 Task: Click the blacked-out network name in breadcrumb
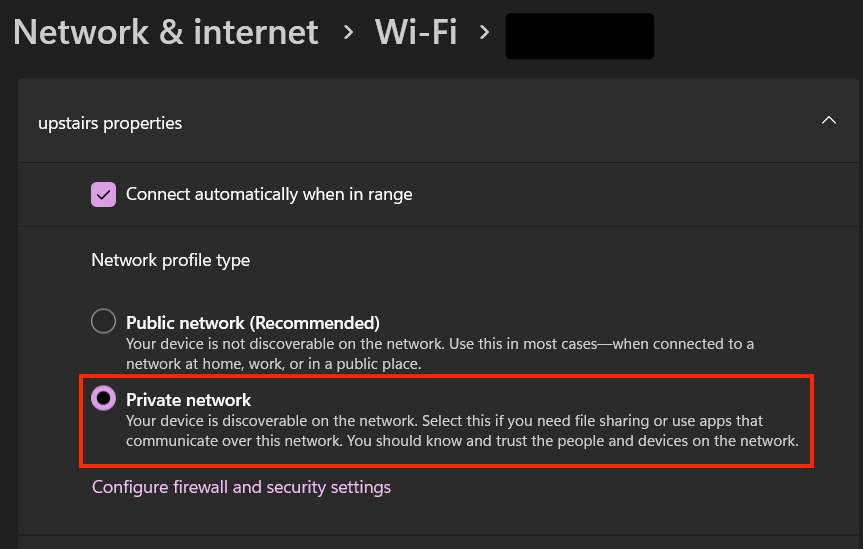pyautogui.click(x=580, y=36)
